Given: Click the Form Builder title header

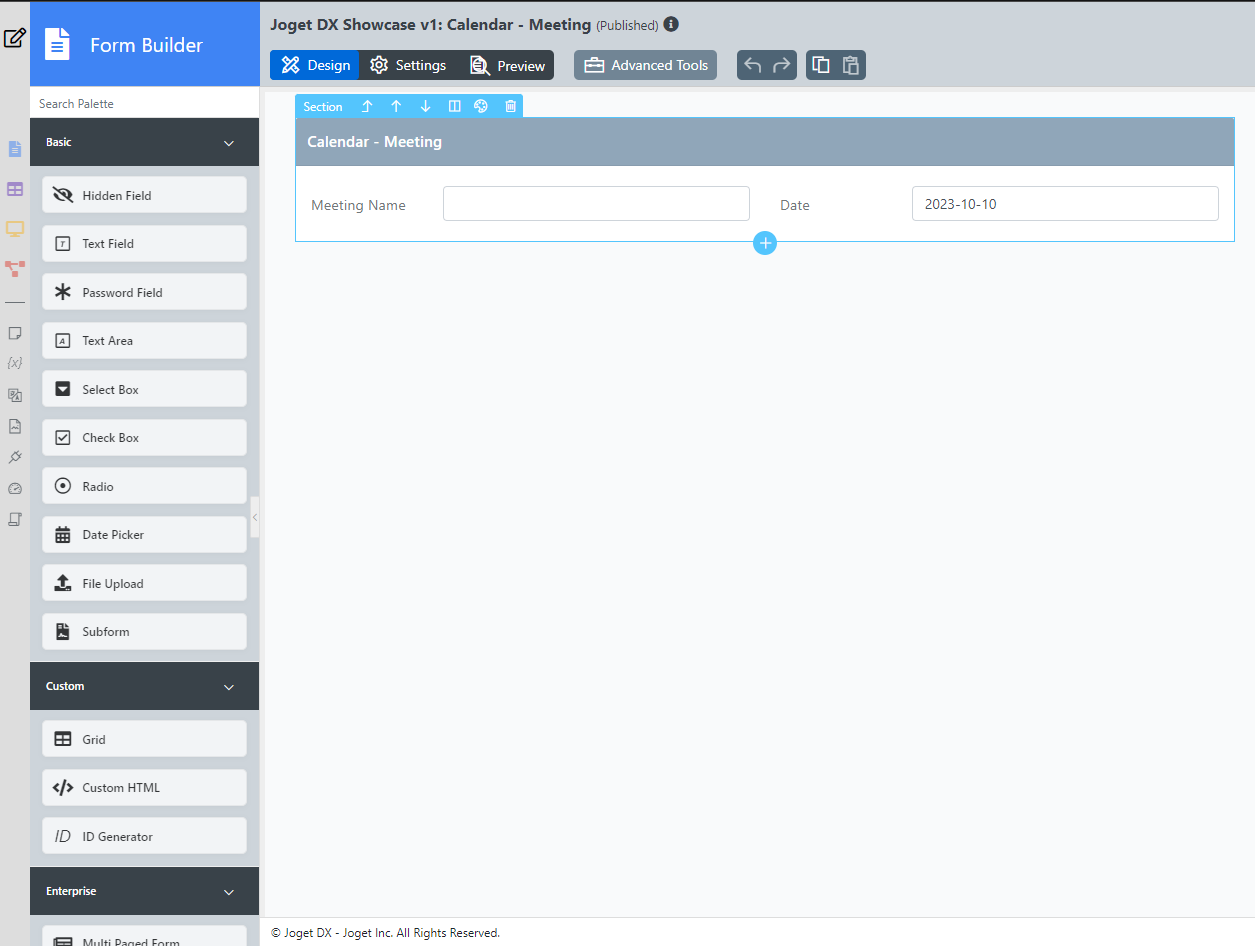Looking at the screenshot, I should click(146, 45).
